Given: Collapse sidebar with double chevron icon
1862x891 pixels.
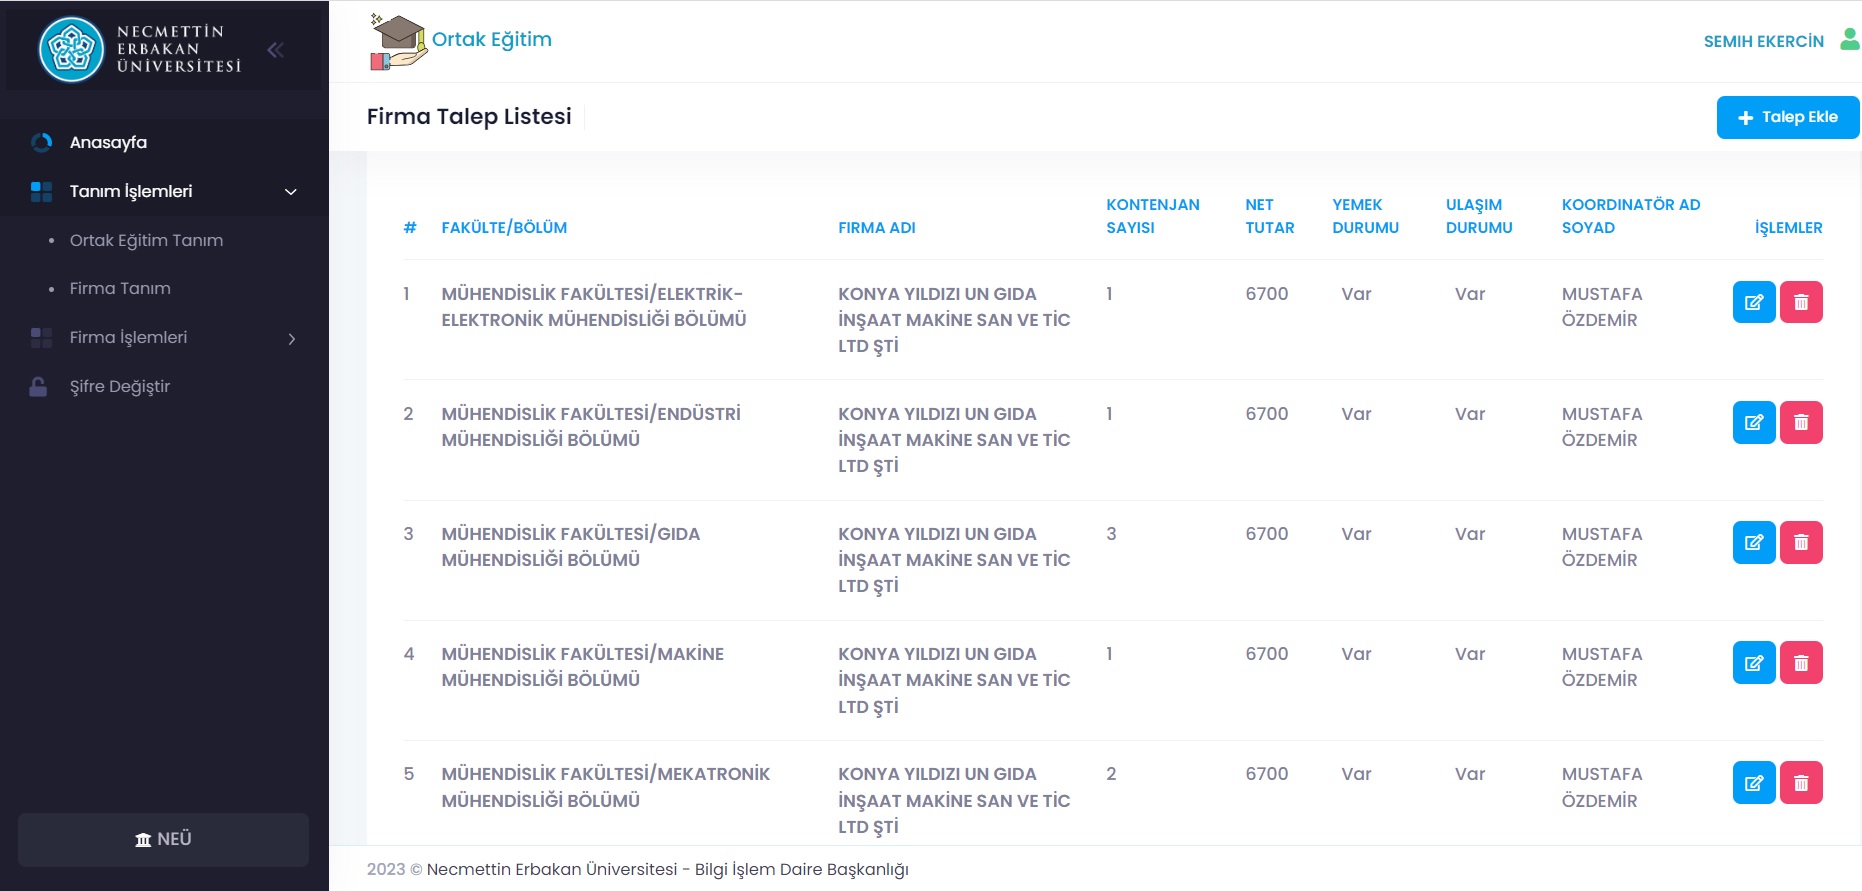Looking at the screenshot, I should point(275,50).
